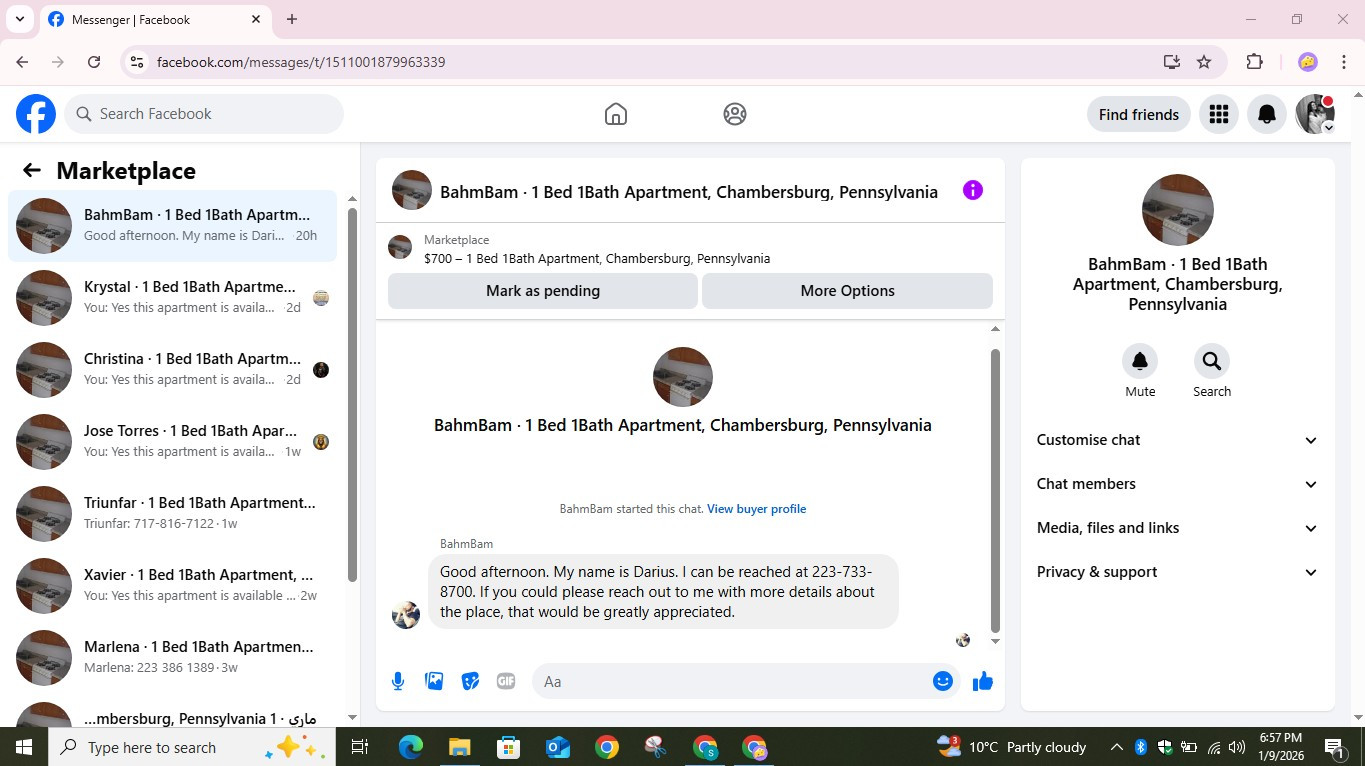
Task: Open a new browser tab
Action: (x=292, y=19)
